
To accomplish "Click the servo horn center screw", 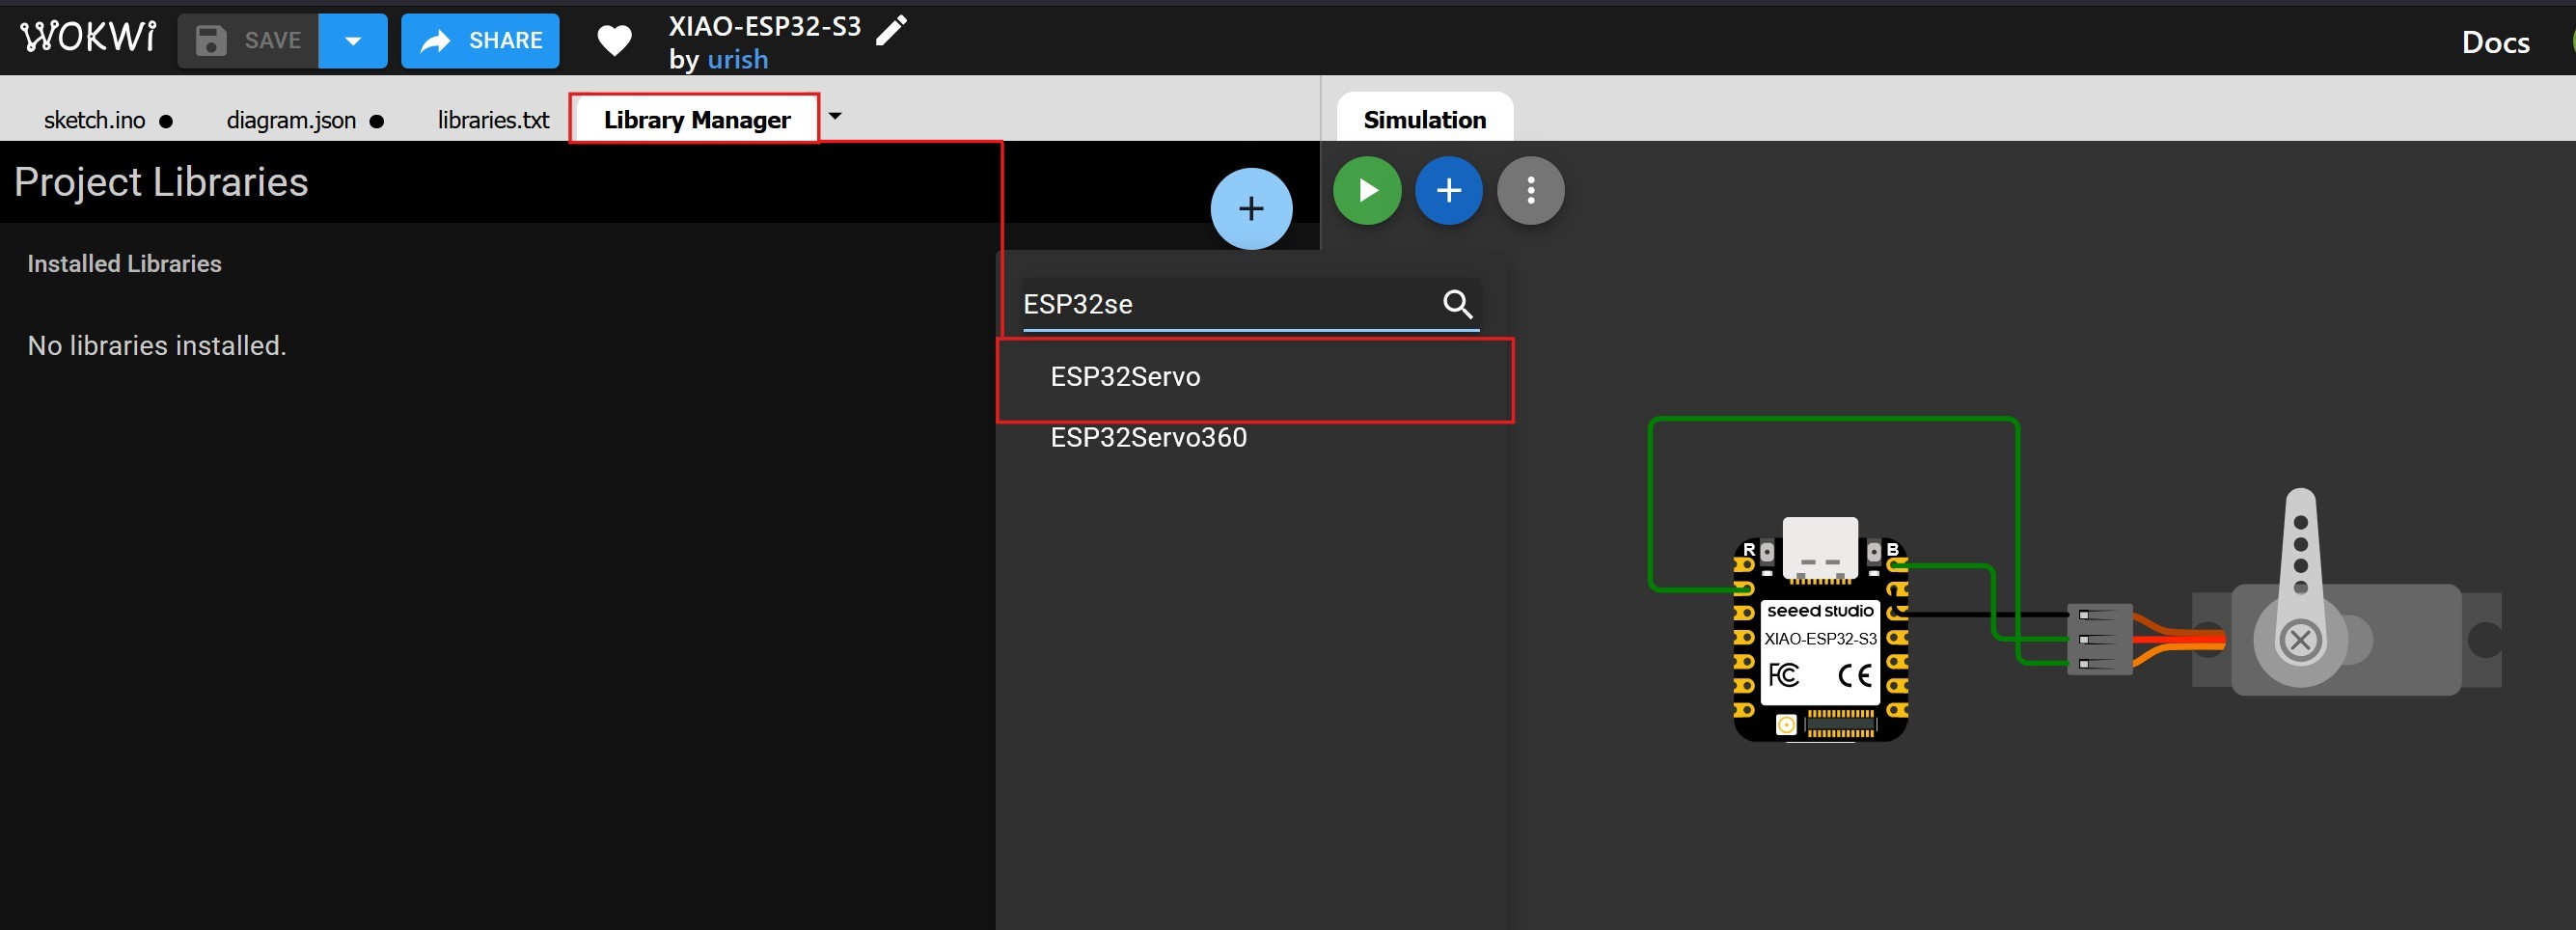I will click(2300, 640).
